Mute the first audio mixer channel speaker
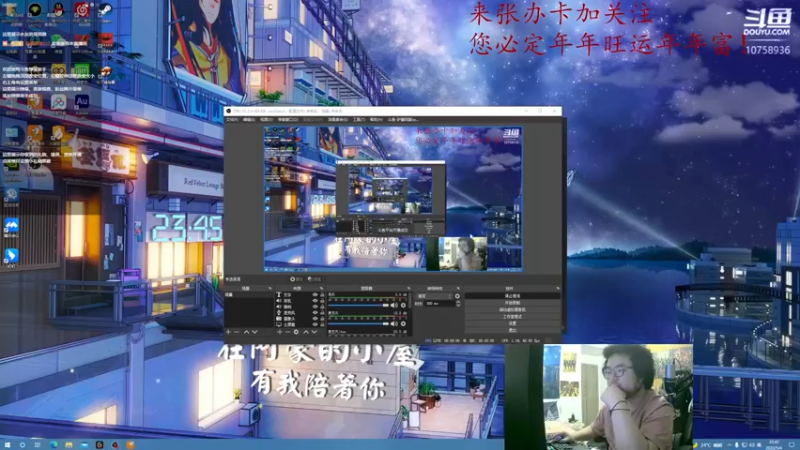The image size is (800, 450). tap(394, 305)
